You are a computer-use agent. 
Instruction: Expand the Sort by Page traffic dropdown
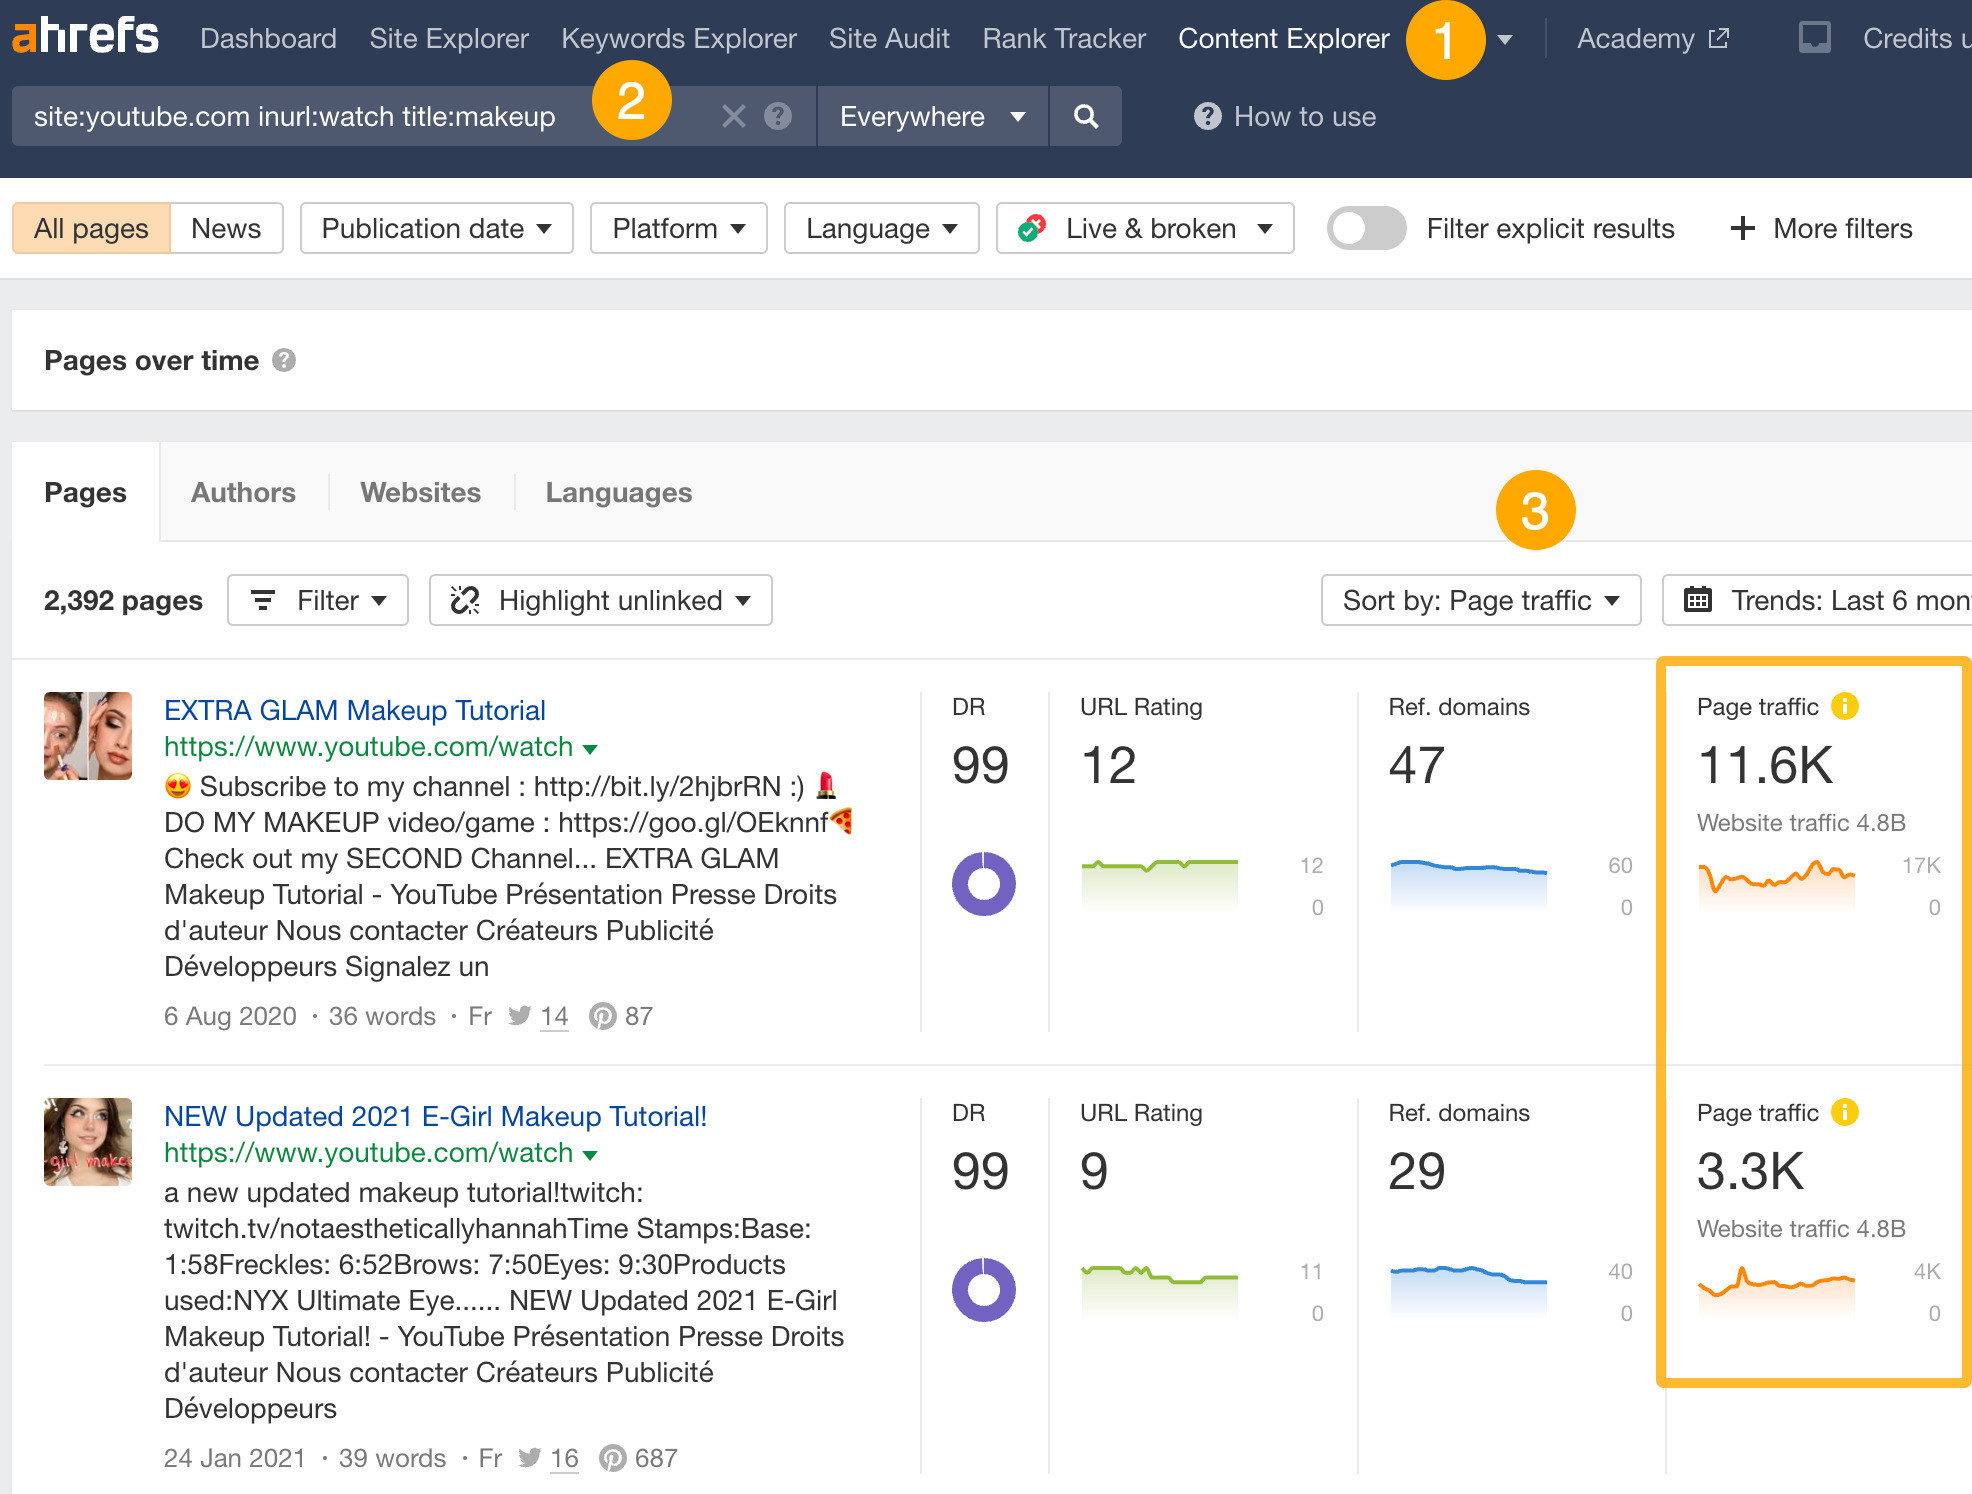point(1481,599)
